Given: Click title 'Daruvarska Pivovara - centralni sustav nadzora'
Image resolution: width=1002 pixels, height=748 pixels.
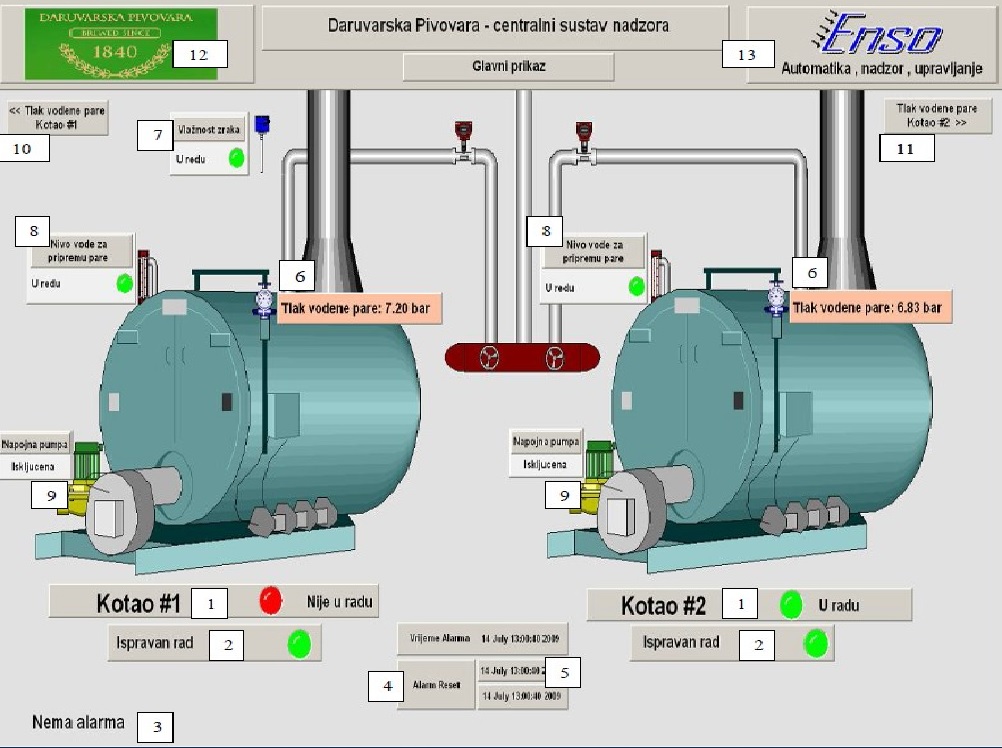Looking at the screenshot, I should (x=498, y=26).
